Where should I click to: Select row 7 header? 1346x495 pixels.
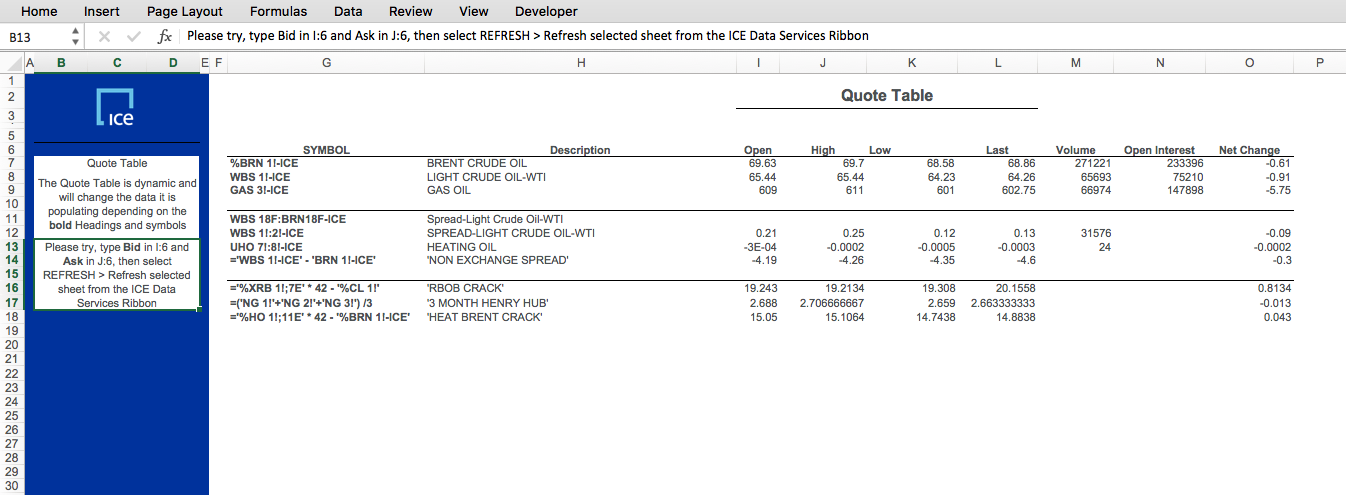pos(11,163)
